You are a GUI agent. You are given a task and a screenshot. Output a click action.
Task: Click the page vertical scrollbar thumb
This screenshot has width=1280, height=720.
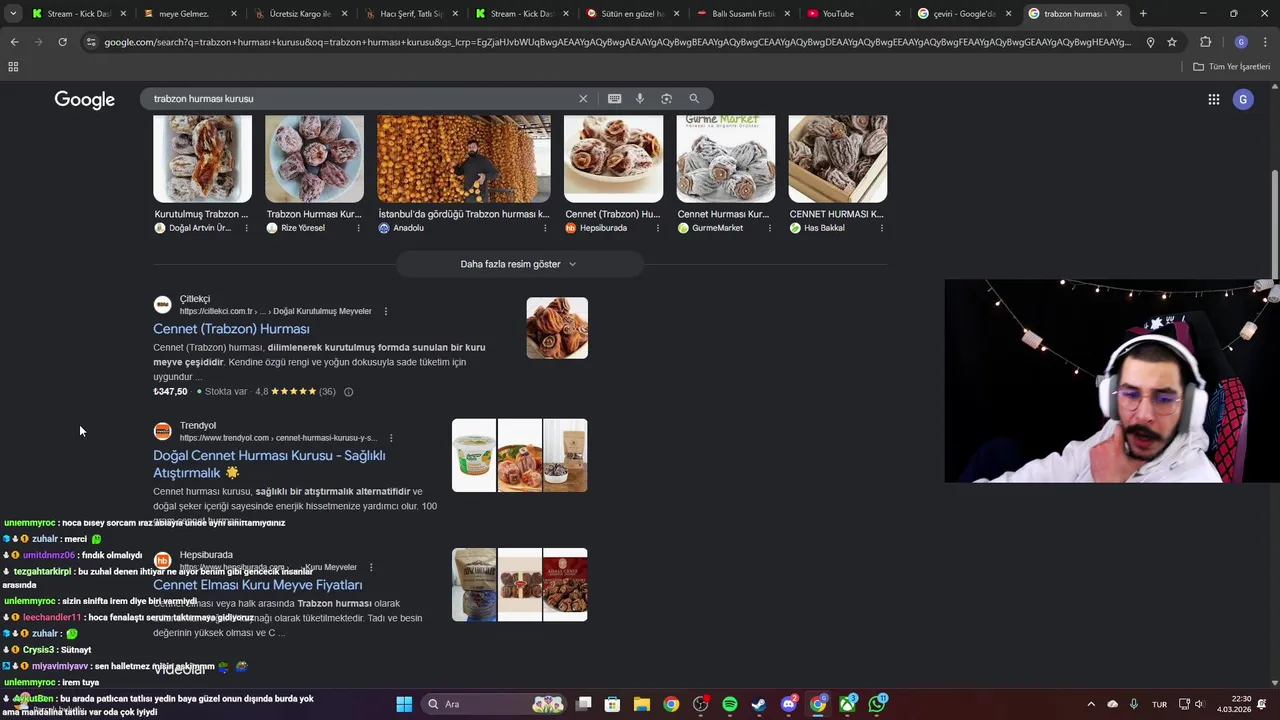tap(1274, 225)
